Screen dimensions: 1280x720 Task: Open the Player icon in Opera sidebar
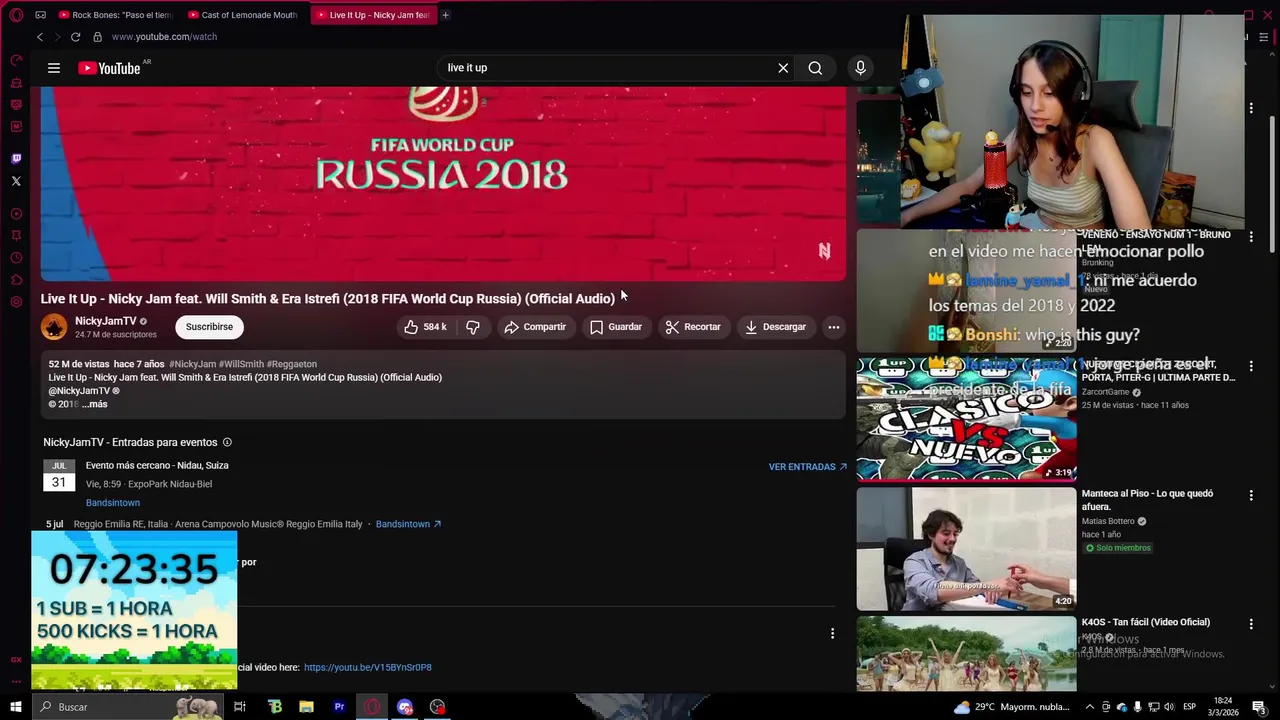coord(16,214)
